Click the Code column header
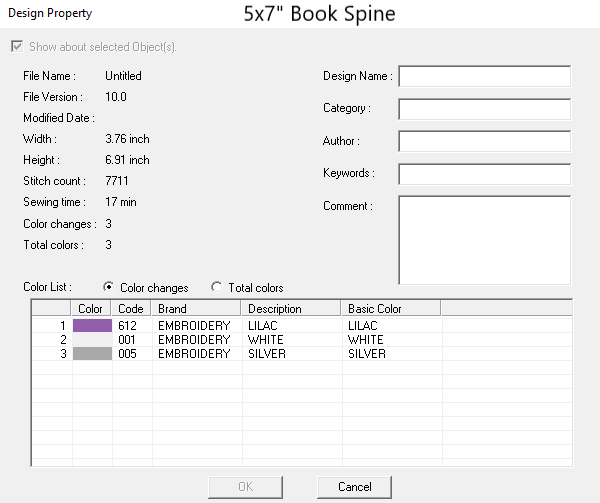 pos(131,309)
